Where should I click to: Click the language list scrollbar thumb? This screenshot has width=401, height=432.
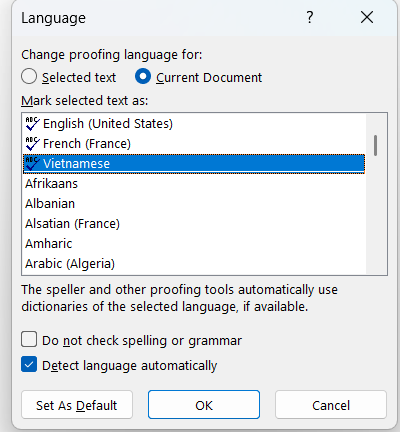[x=376, y=145]
